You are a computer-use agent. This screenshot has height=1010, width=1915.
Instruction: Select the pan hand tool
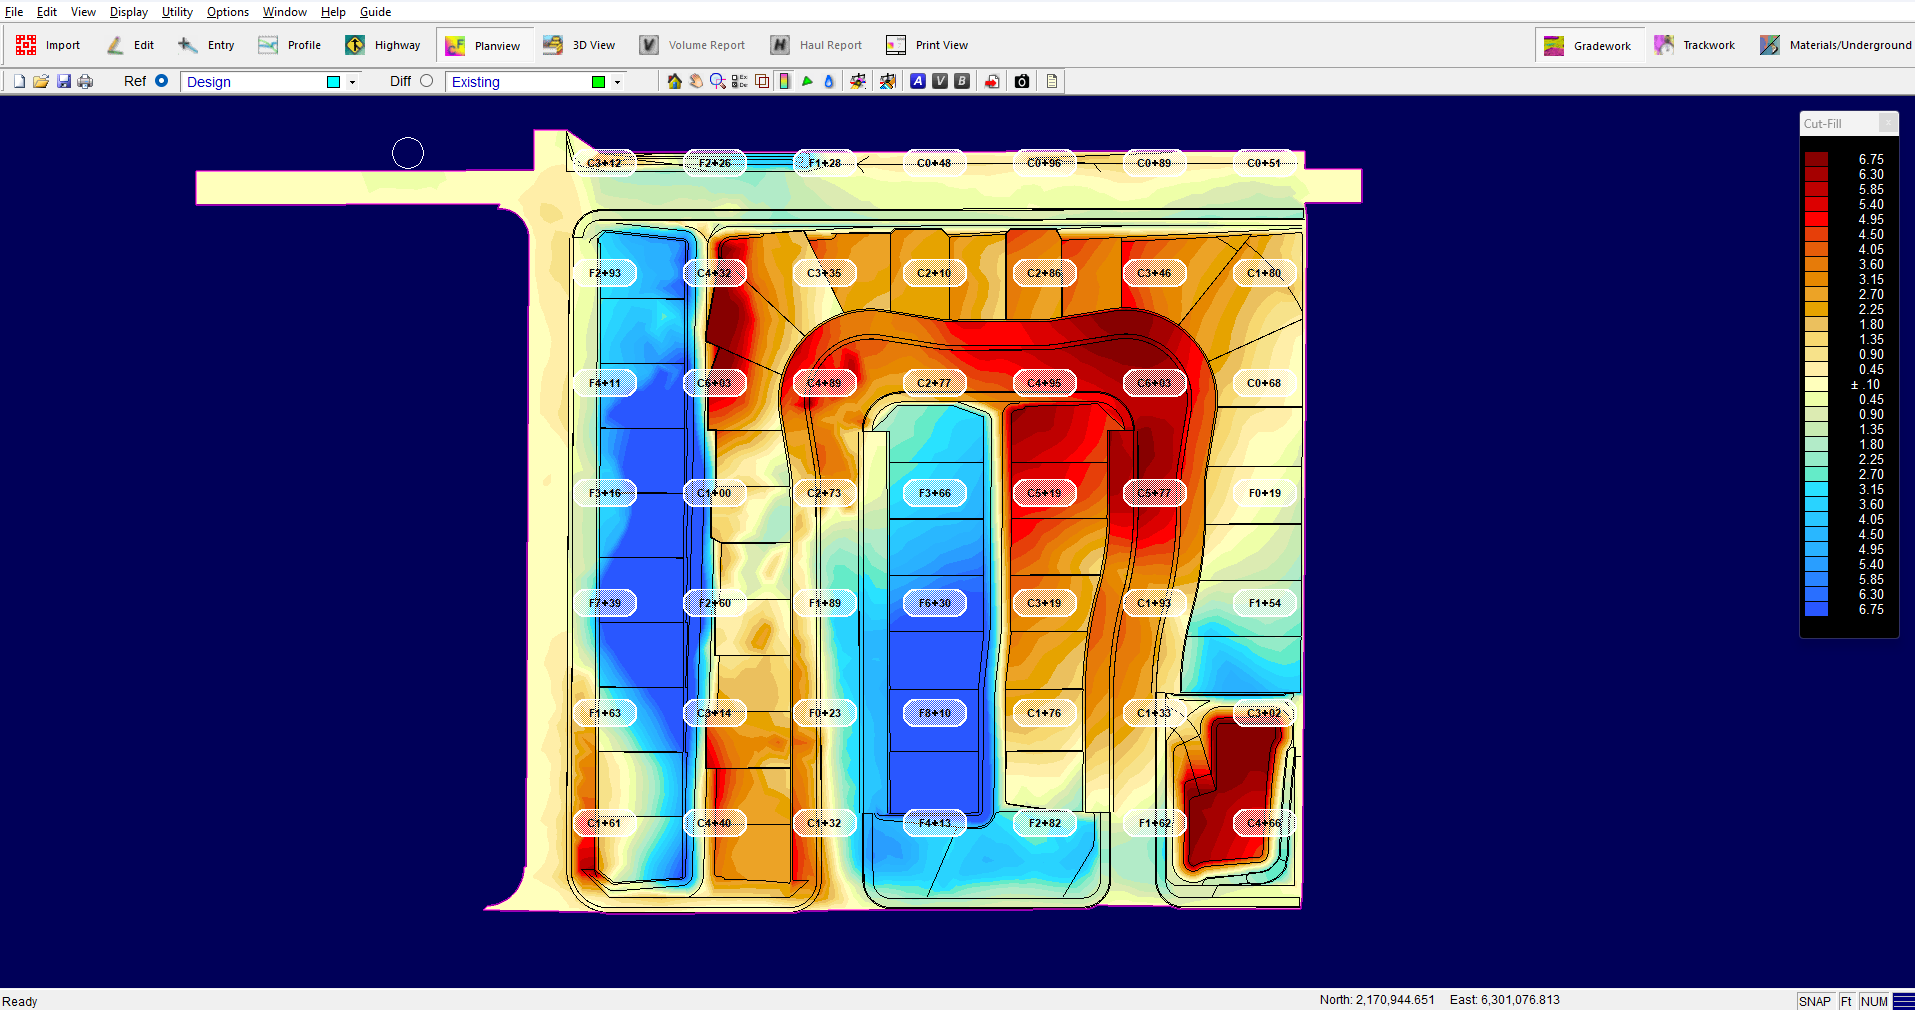coord(696,82)
